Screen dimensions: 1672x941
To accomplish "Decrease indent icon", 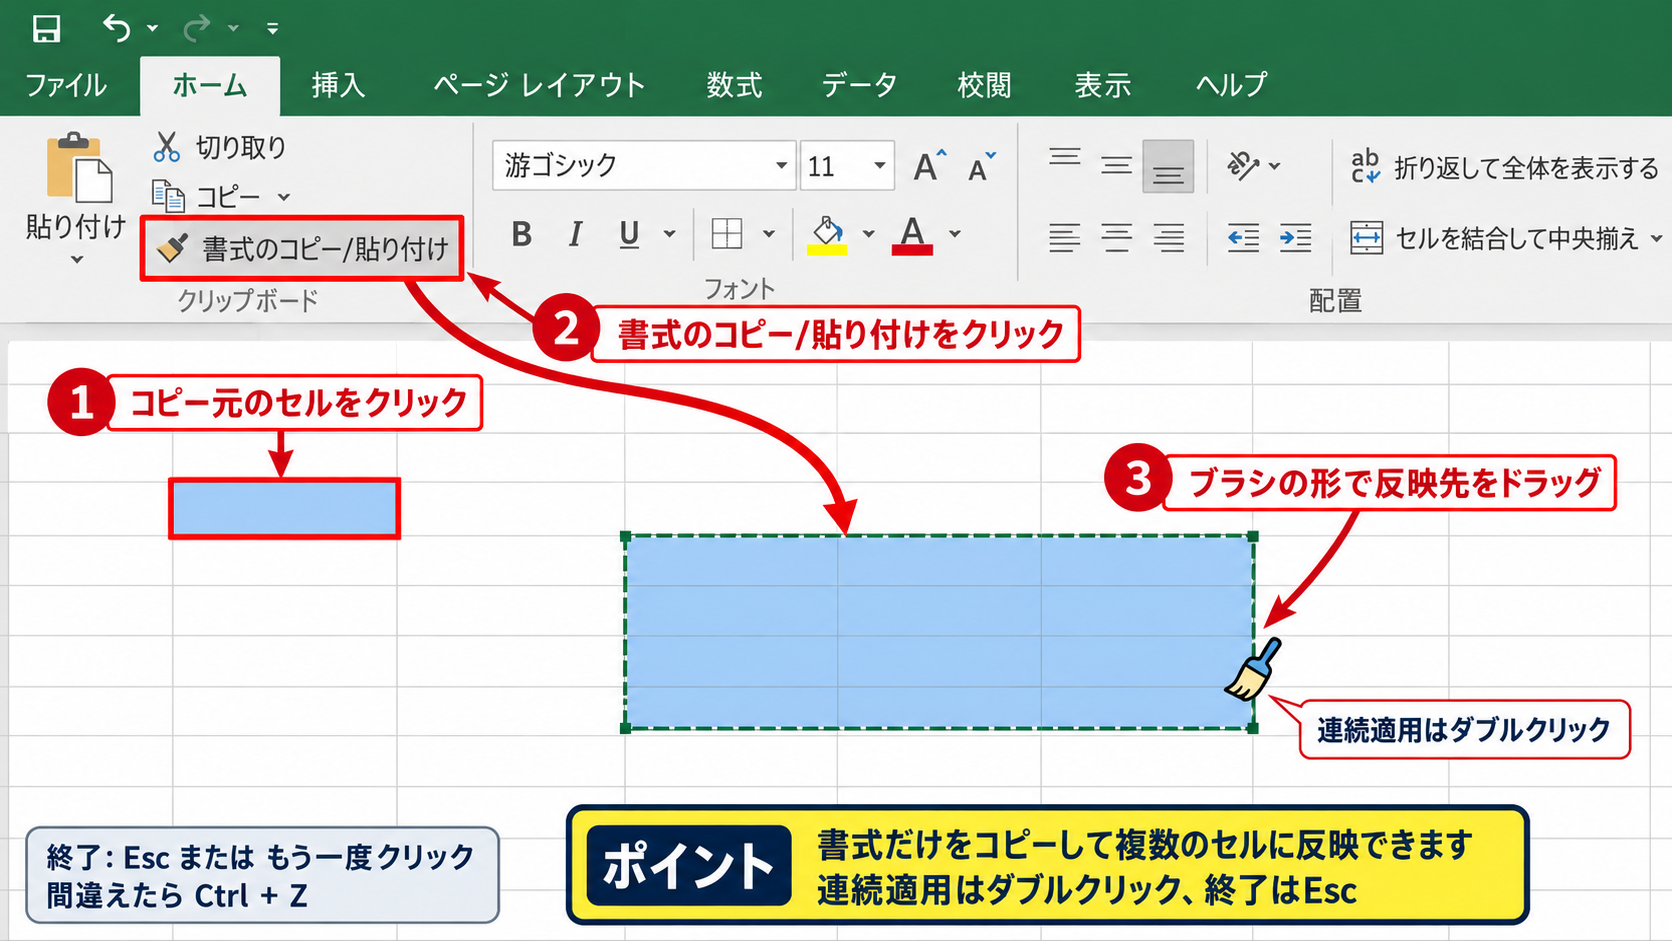I will [1243, 238].
